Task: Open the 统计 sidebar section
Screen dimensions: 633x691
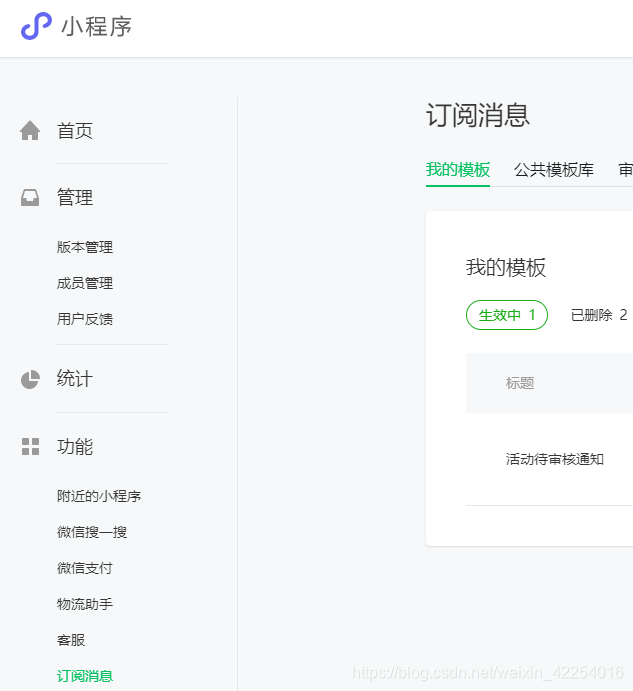Action: coord(74,379)
